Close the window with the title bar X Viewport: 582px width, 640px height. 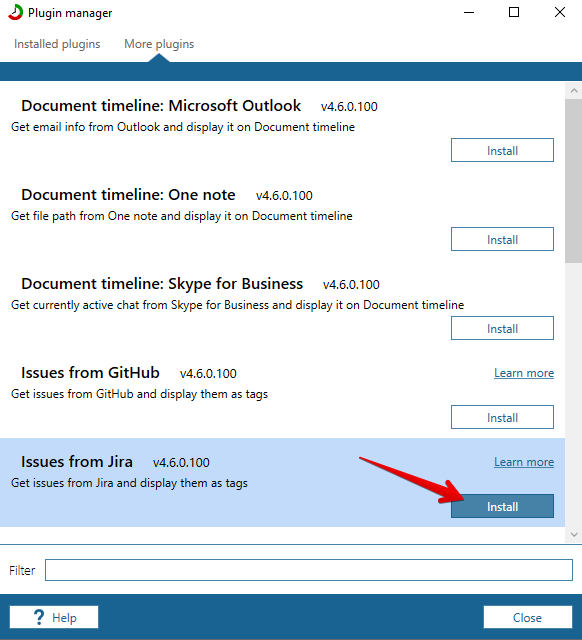point(560,12)
